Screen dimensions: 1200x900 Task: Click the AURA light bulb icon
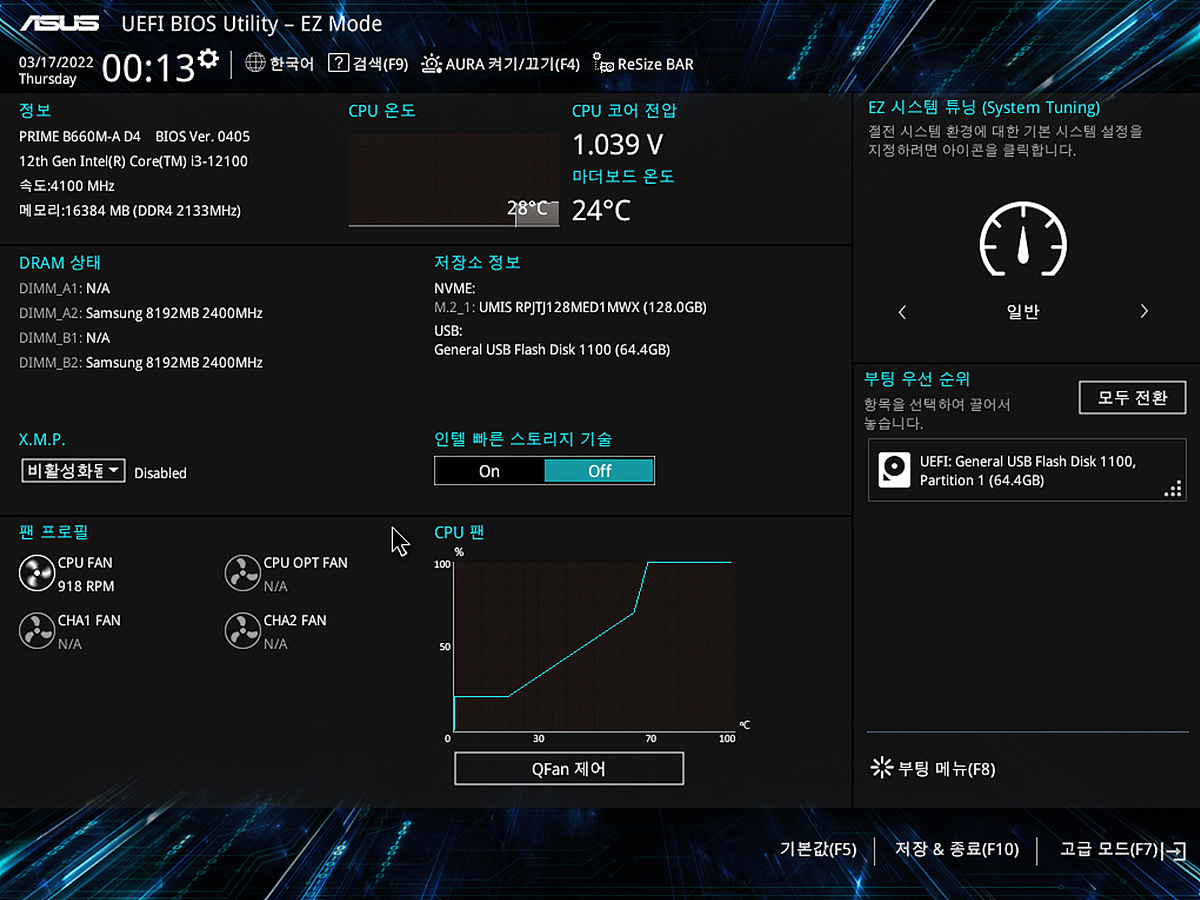tap(431, 64)
